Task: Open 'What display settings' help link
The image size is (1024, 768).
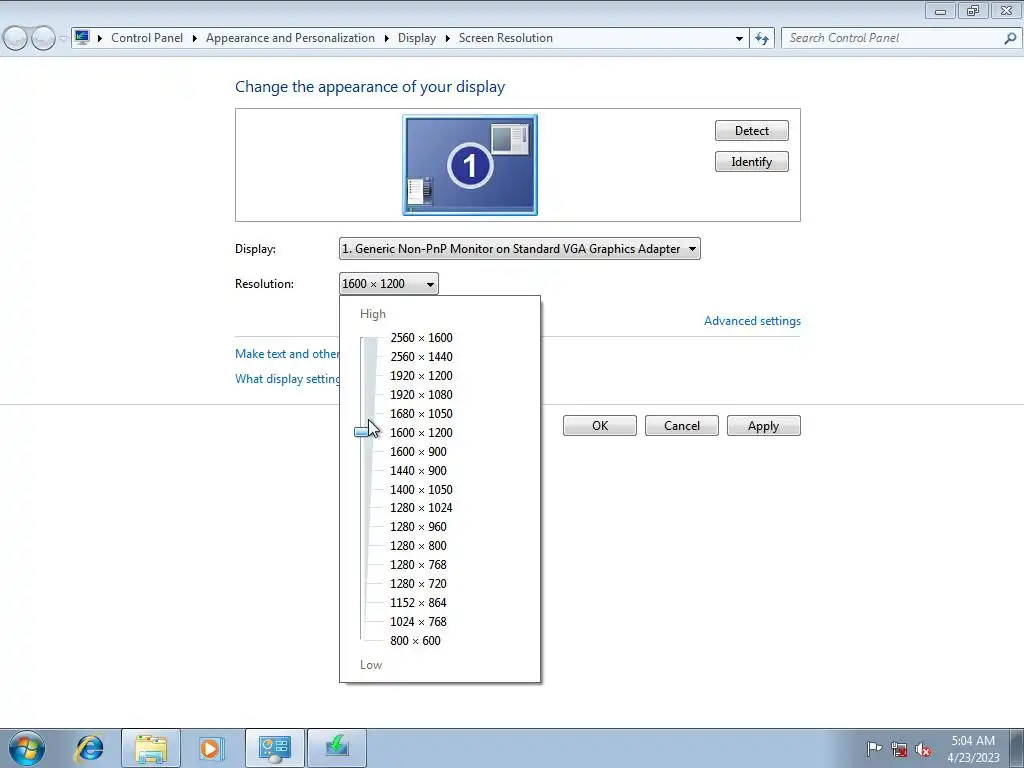Action: pyautogui.click(x=287, y=379)
